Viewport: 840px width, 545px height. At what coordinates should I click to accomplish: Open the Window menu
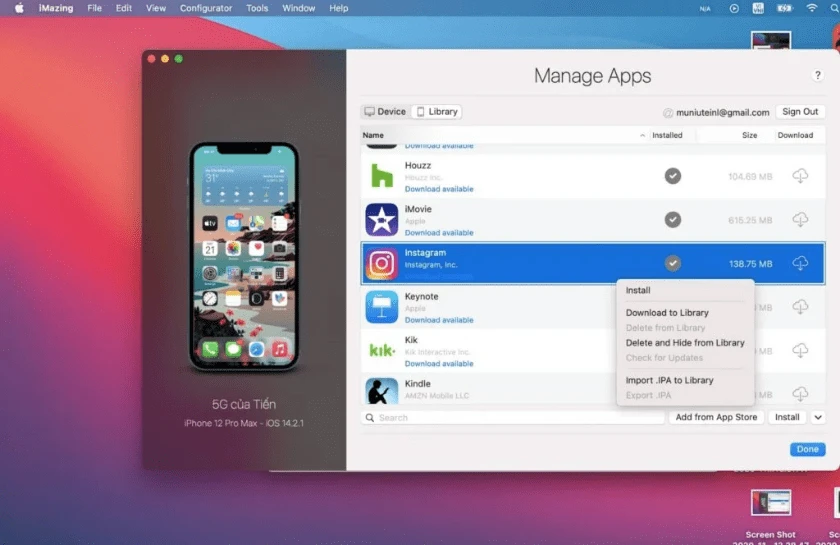(298, 8)
